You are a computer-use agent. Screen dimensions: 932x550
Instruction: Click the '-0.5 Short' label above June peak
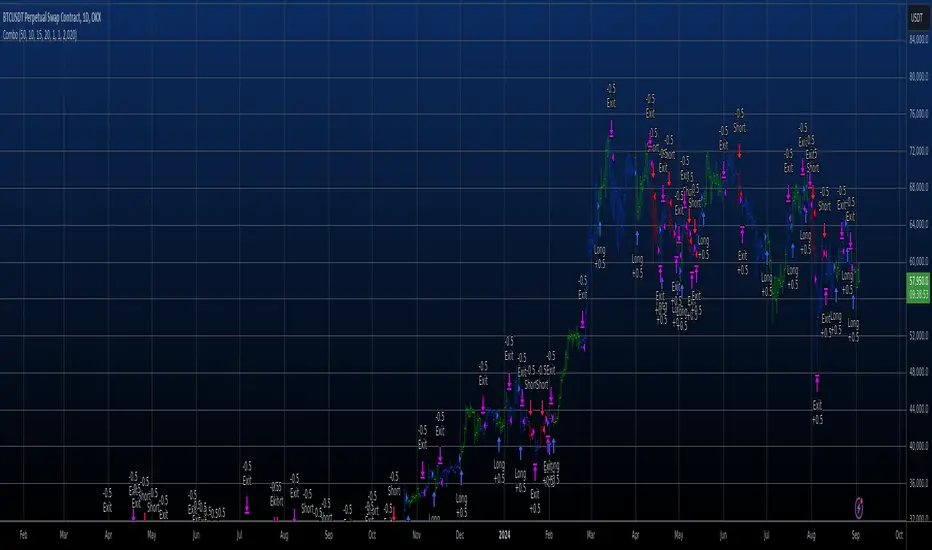pyautogui.click(x=739, y=120)
